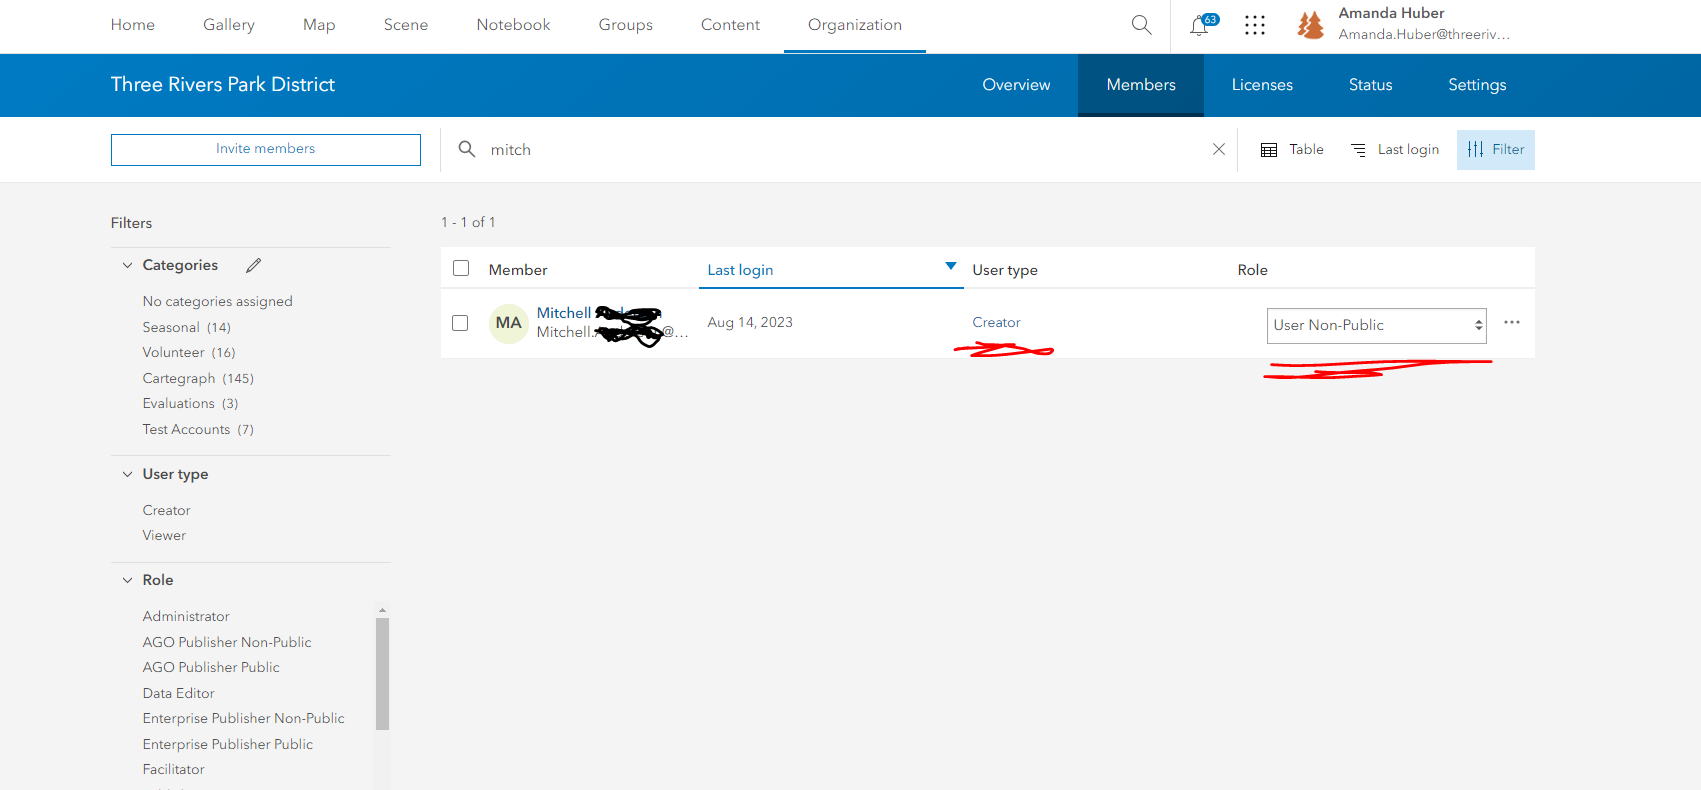The height and width of the screenshot is (790, 1701).
Task: Collapse the User type filter section
Action: [127, 474]
